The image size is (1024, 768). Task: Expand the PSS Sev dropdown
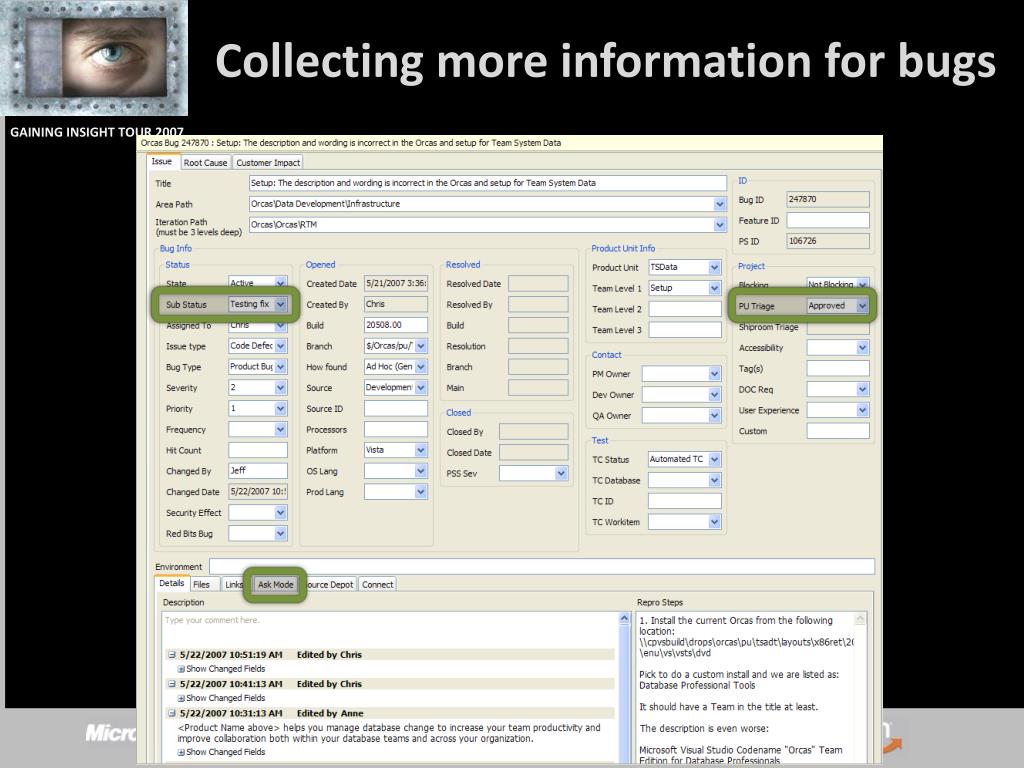(561, 473)
